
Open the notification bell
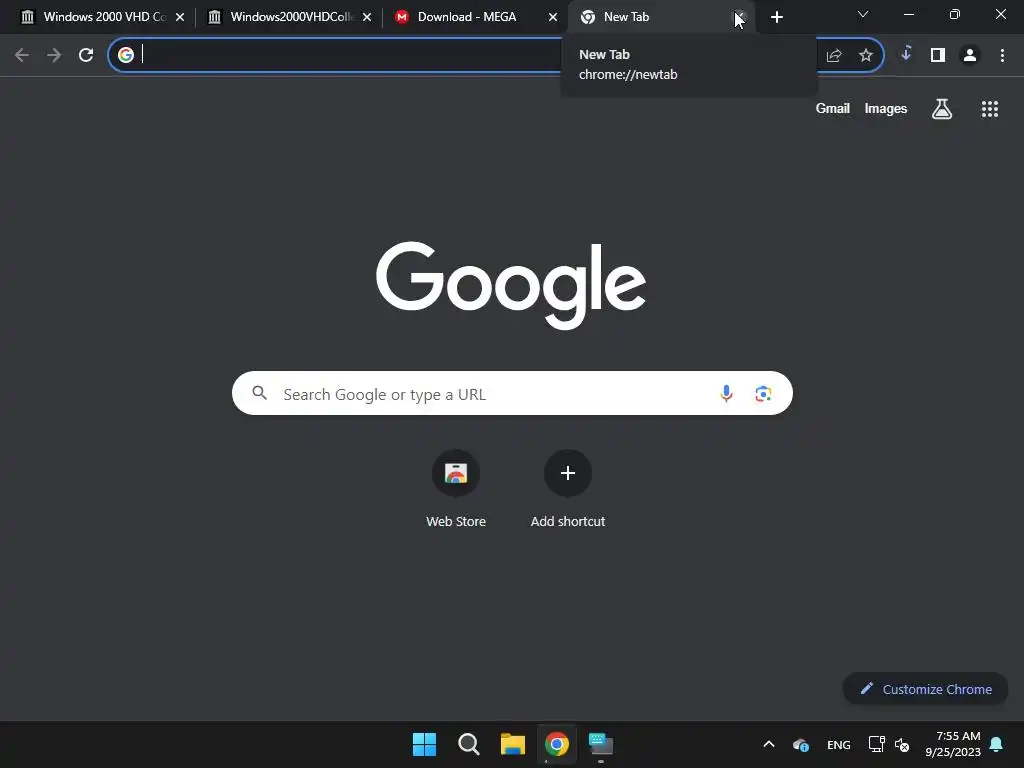[996, 744]
